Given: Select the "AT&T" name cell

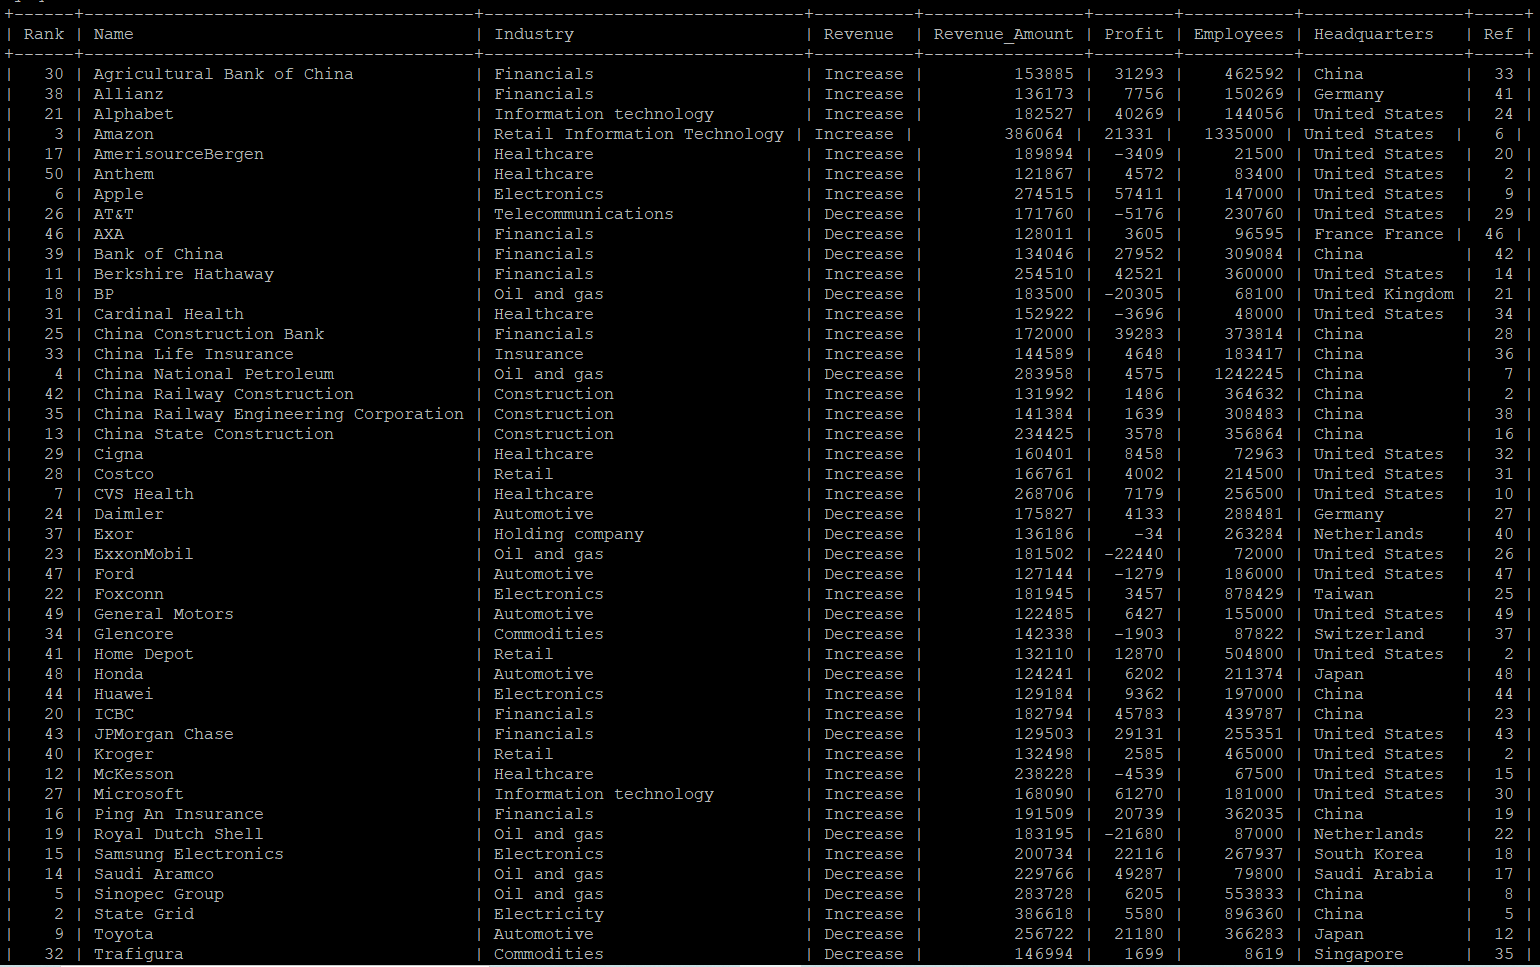Looking at the screenshot, I should tap(113, 214).
